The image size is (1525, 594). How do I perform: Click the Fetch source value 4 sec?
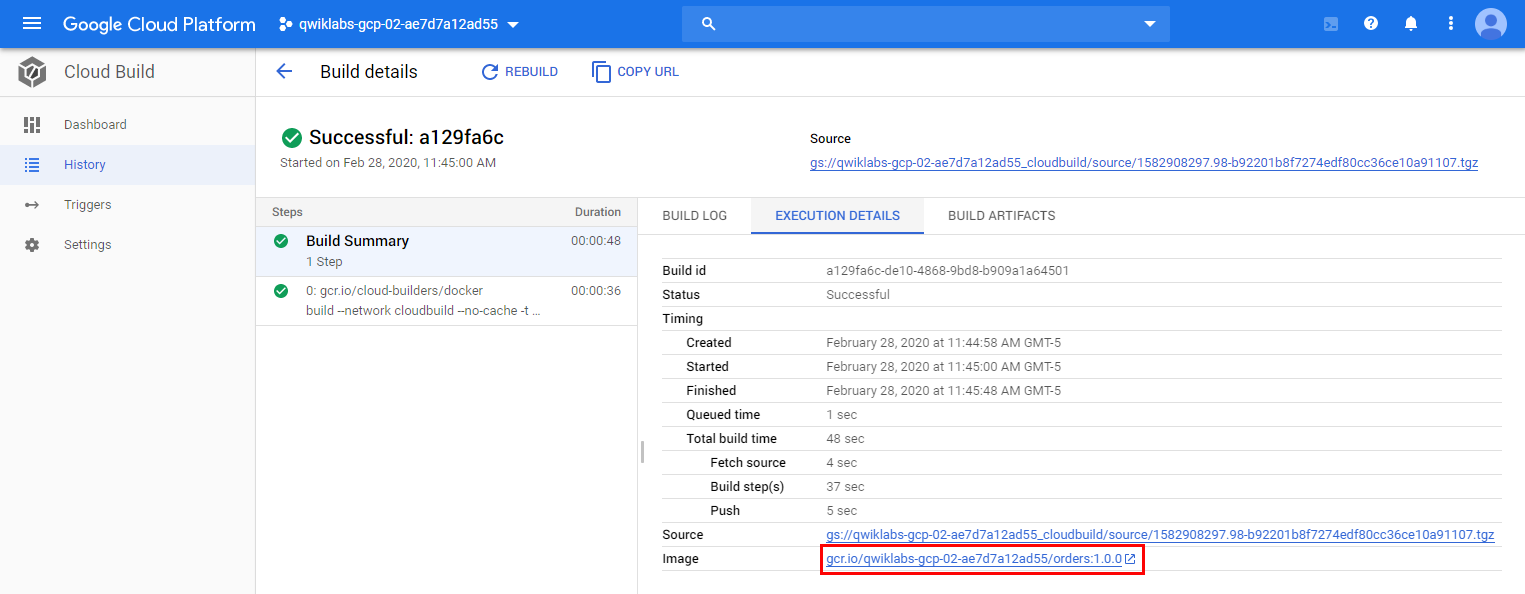coord(842,463)
